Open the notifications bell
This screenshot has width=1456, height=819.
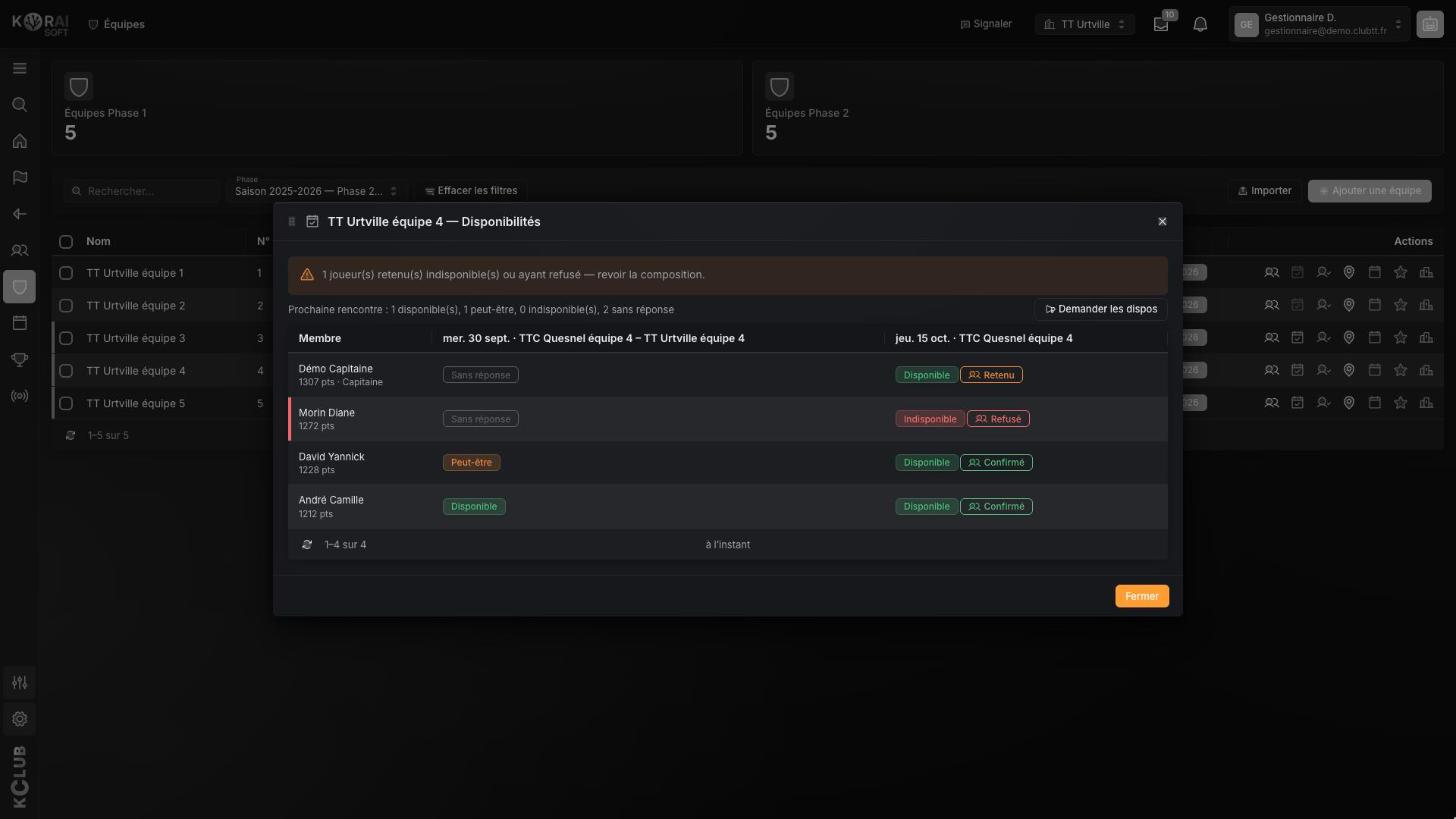click(x=1200, y=24)
